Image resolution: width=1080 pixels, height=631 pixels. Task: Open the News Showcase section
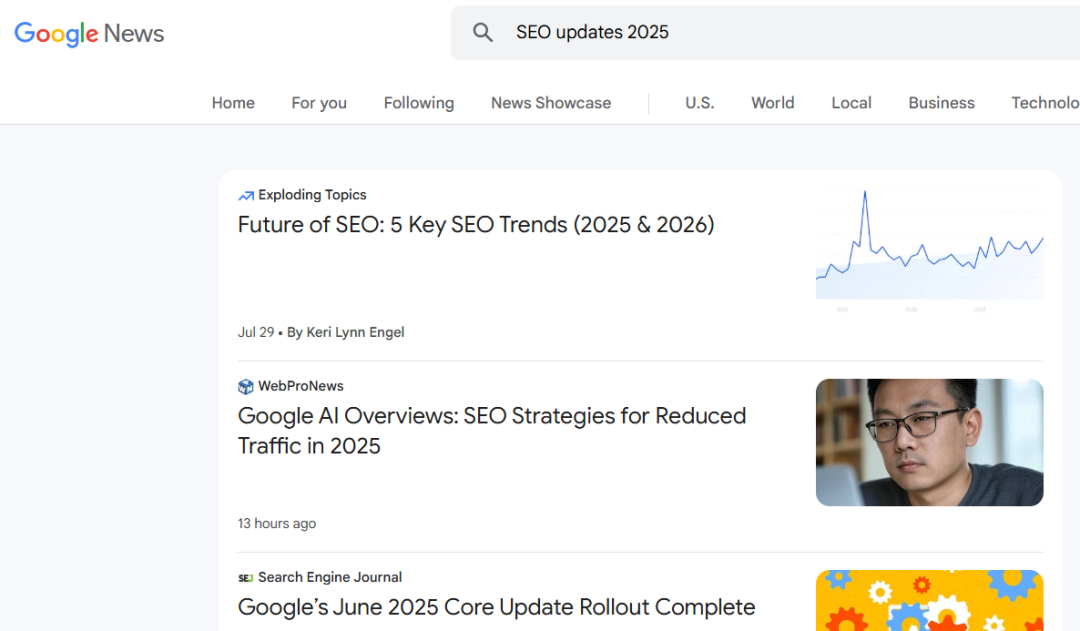[x=550, y=102]
